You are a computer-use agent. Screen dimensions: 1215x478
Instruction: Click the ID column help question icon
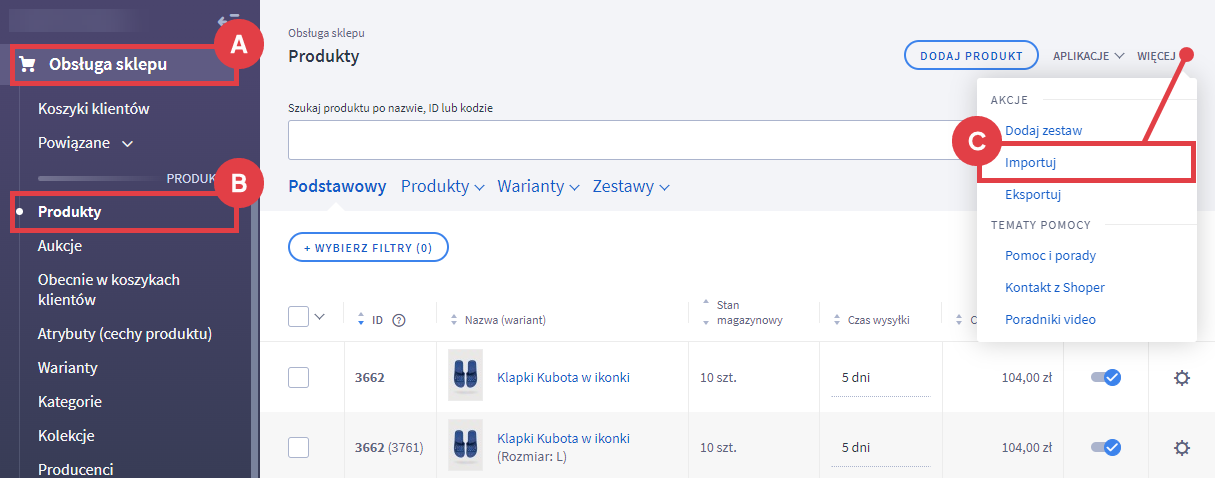[x=399, y=320]
